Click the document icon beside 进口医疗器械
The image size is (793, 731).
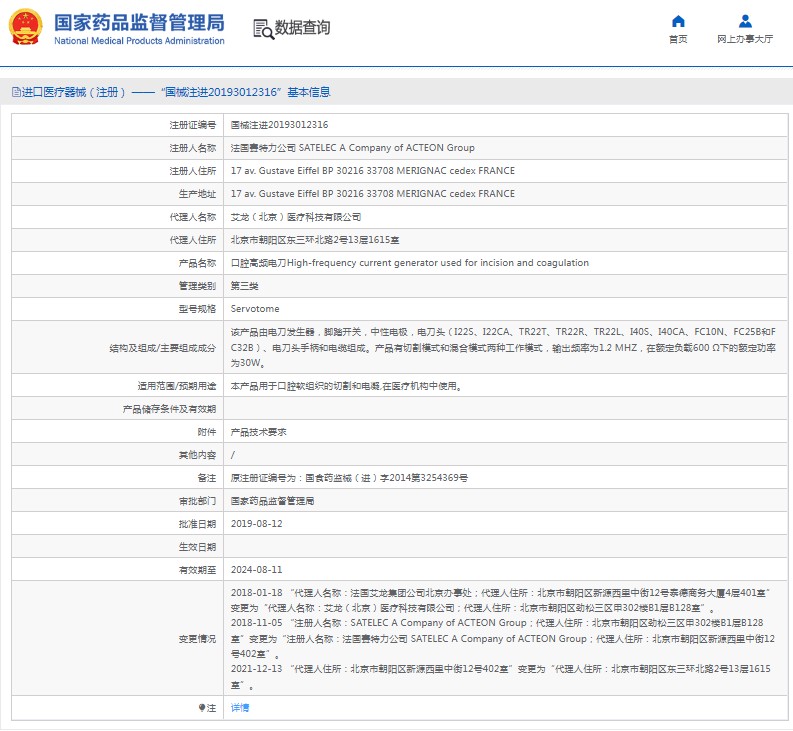pos(16,92)
